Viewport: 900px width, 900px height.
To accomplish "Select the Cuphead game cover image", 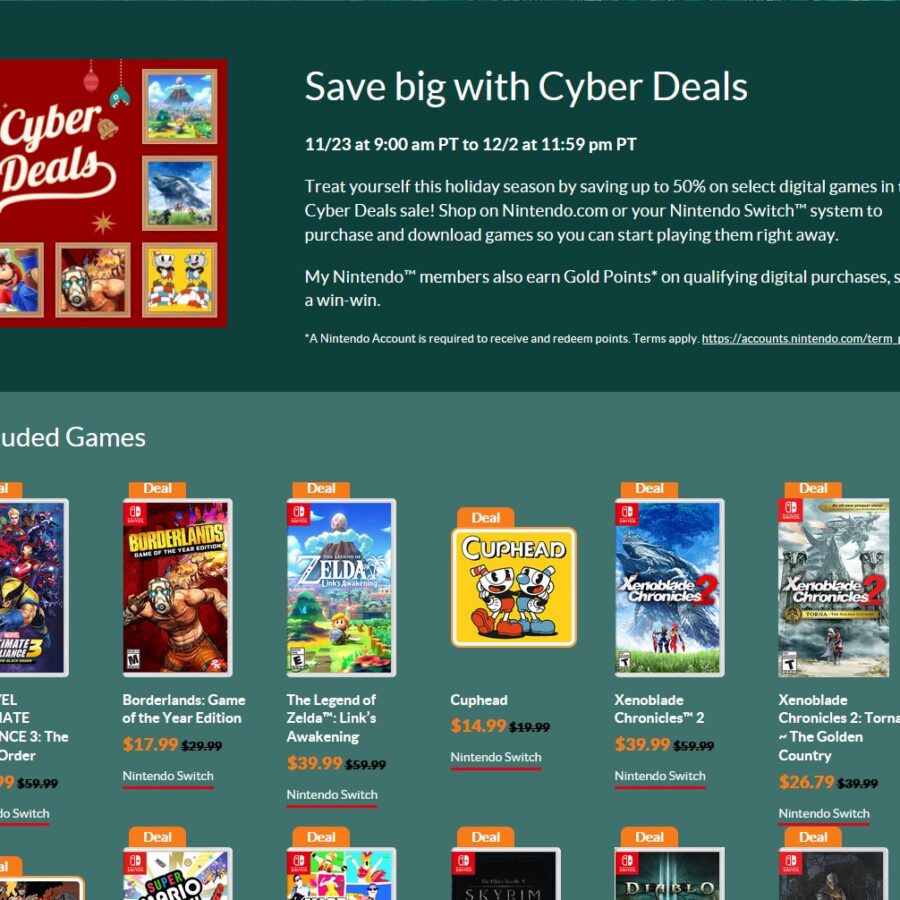I will coord(514,587).
